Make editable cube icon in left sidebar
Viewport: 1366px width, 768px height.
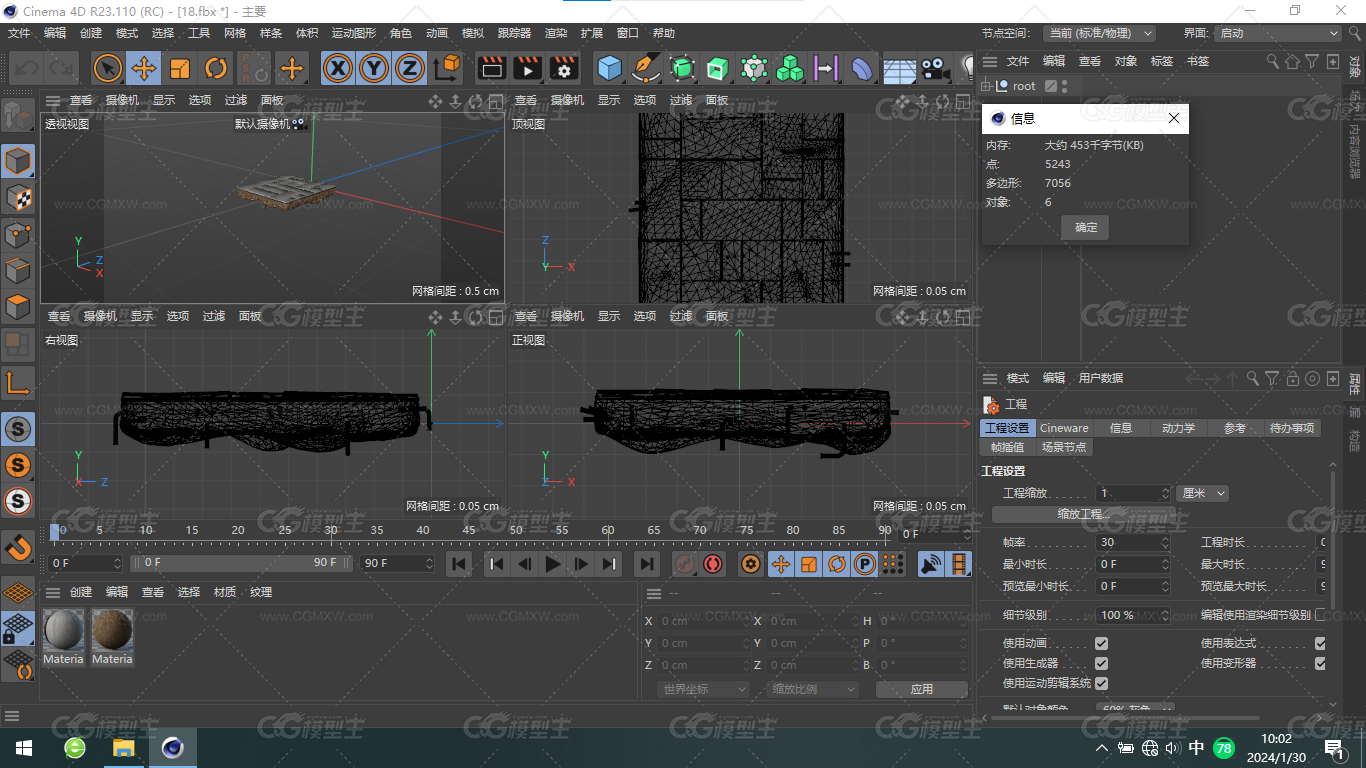click(18, 116)
